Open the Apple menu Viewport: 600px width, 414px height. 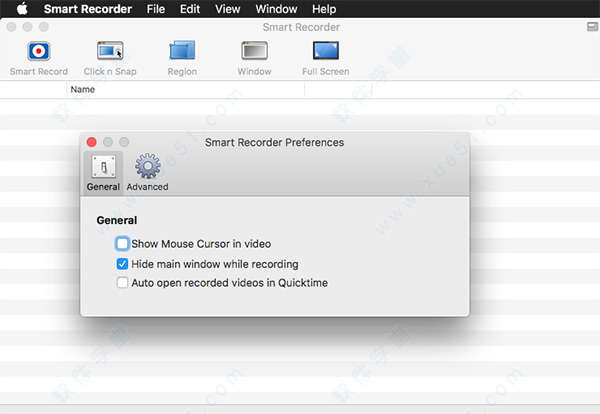tap(23, 8)
